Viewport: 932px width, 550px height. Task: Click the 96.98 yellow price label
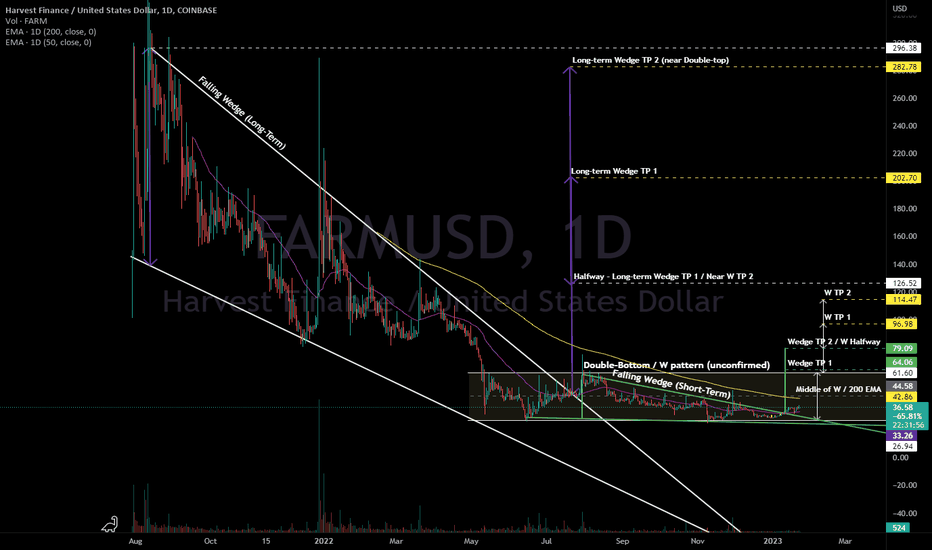(903, 324)
